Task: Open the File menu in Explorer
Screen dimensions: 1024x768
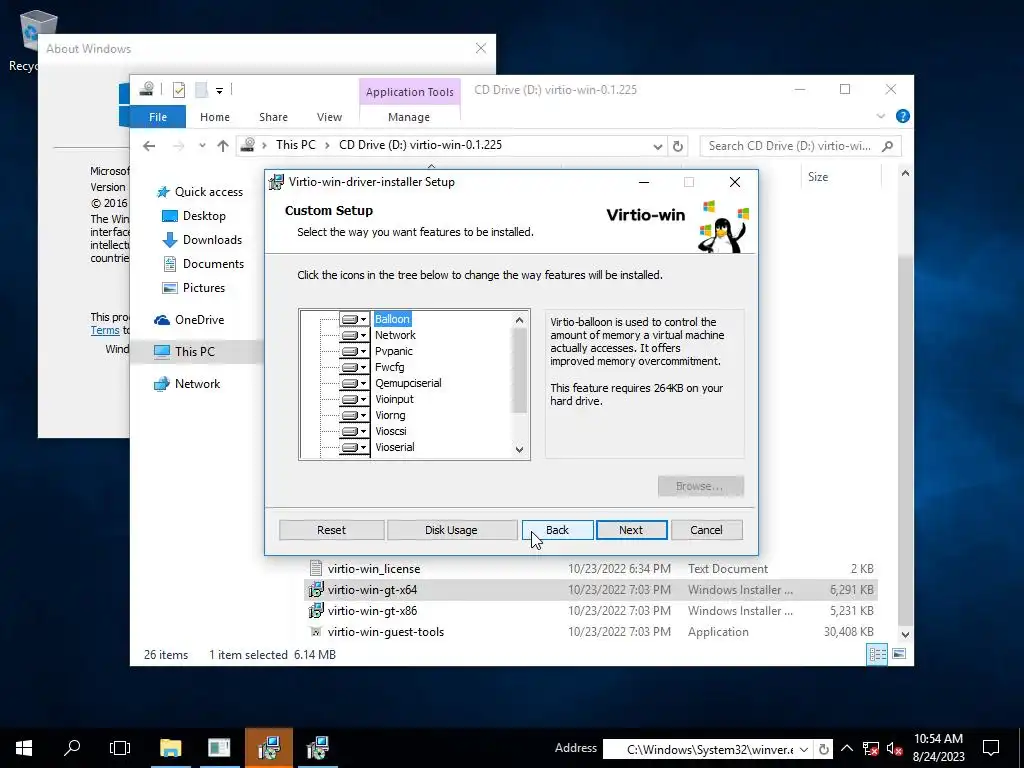Action: [x=157, y=117]
